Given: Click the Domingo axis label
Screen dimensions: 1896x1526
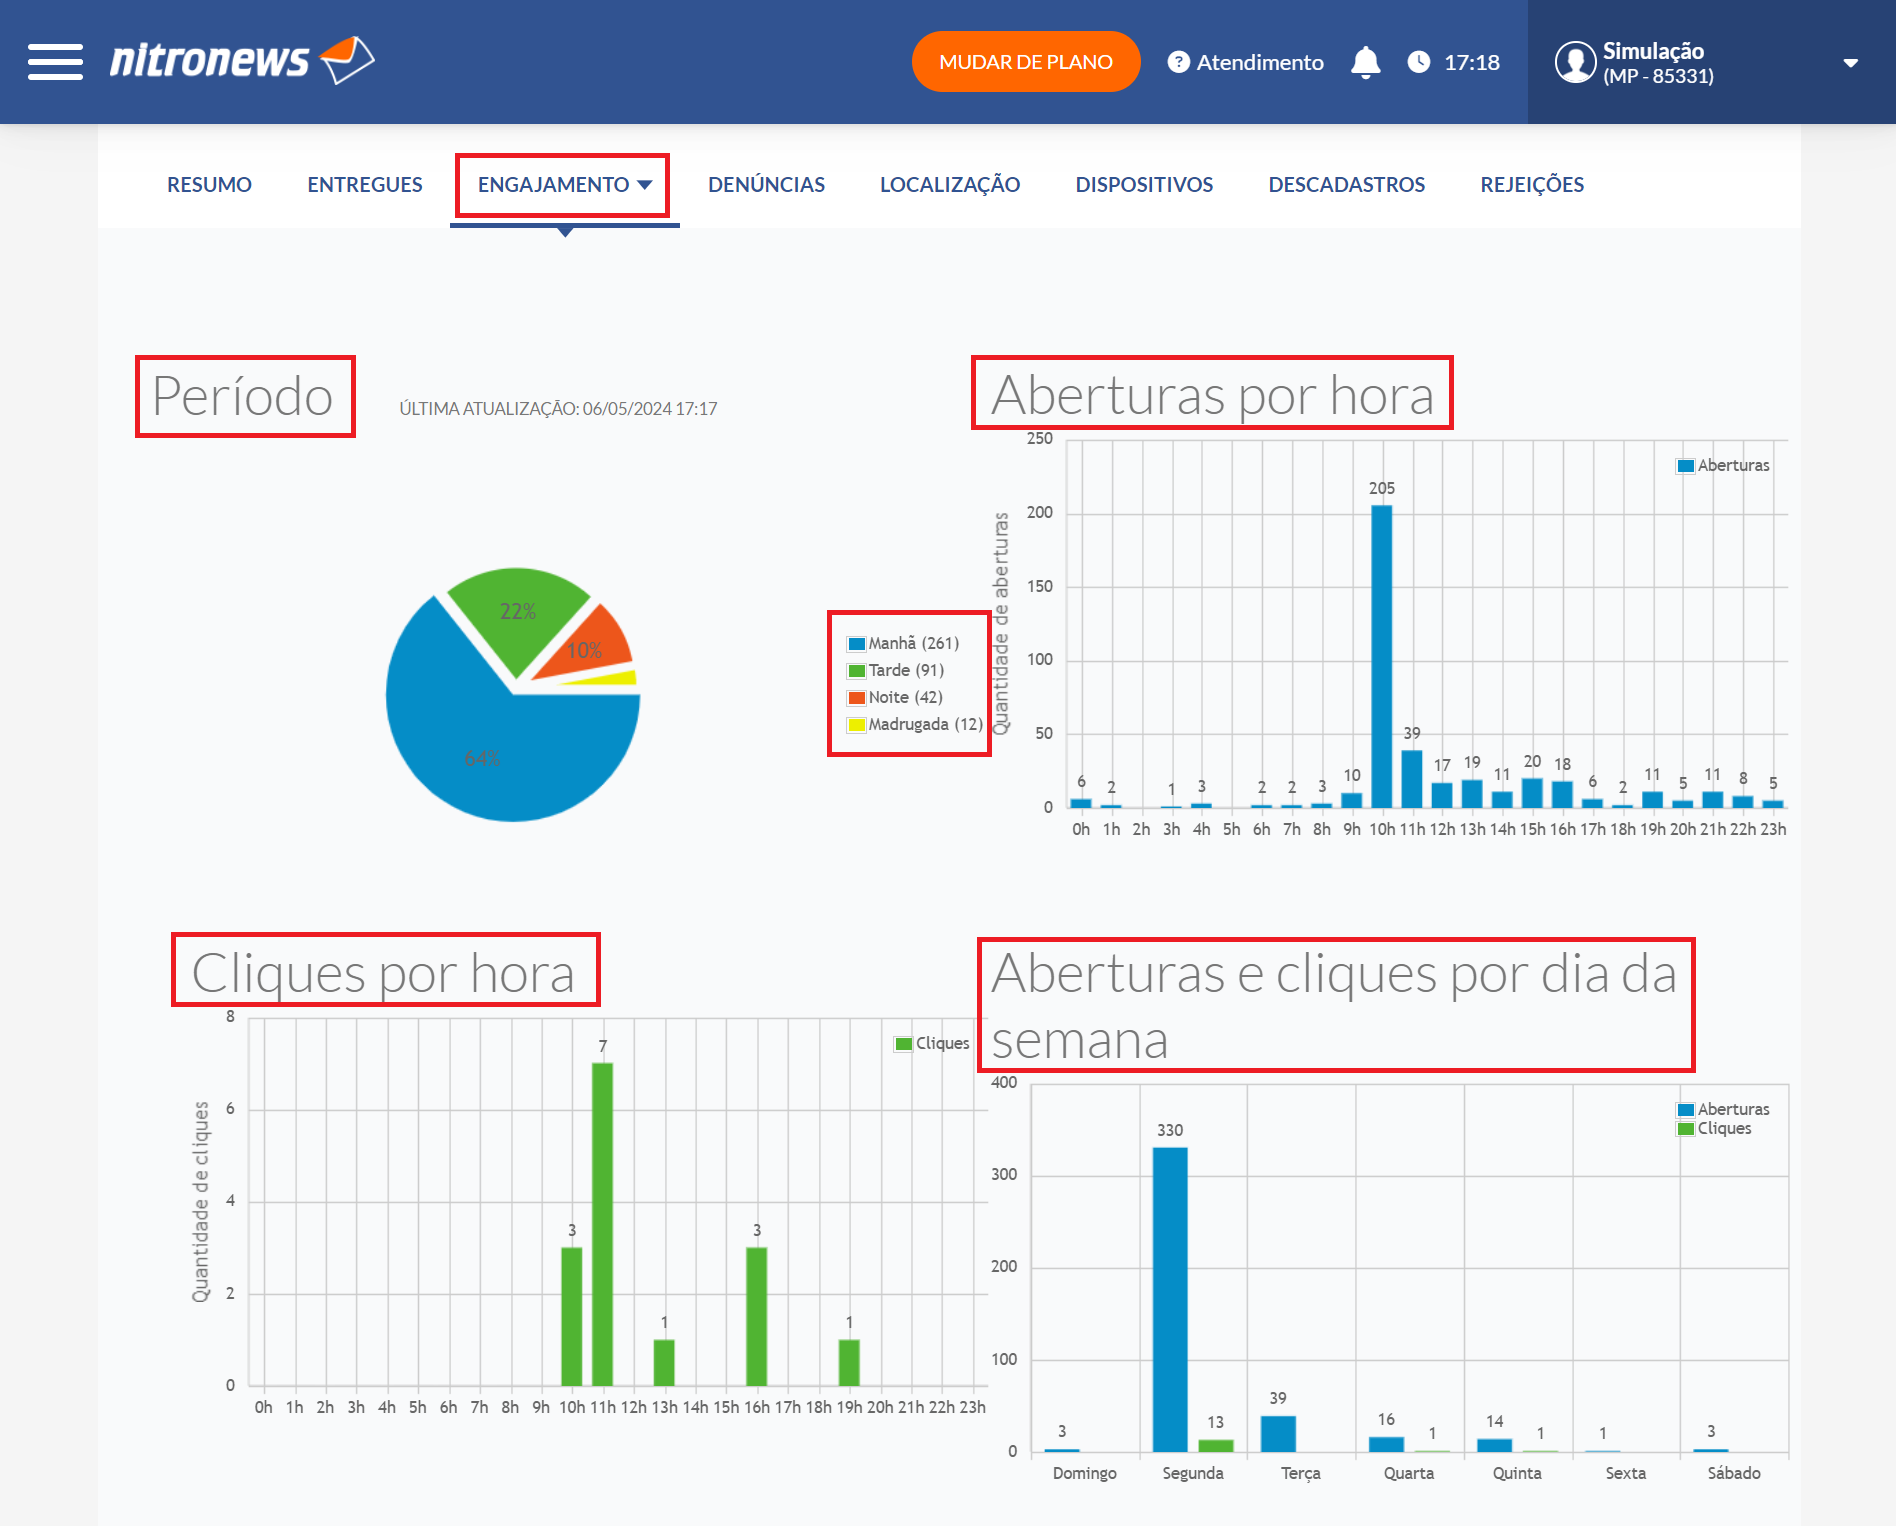Looking at the screenshot, I should (x=1084, y=1473).
